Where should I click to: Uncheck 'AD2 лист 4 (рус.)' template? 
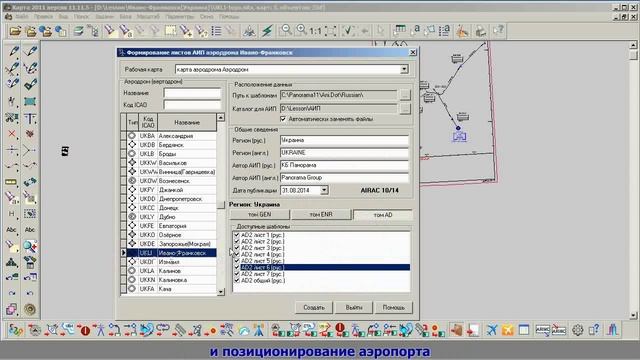(237, 254)
